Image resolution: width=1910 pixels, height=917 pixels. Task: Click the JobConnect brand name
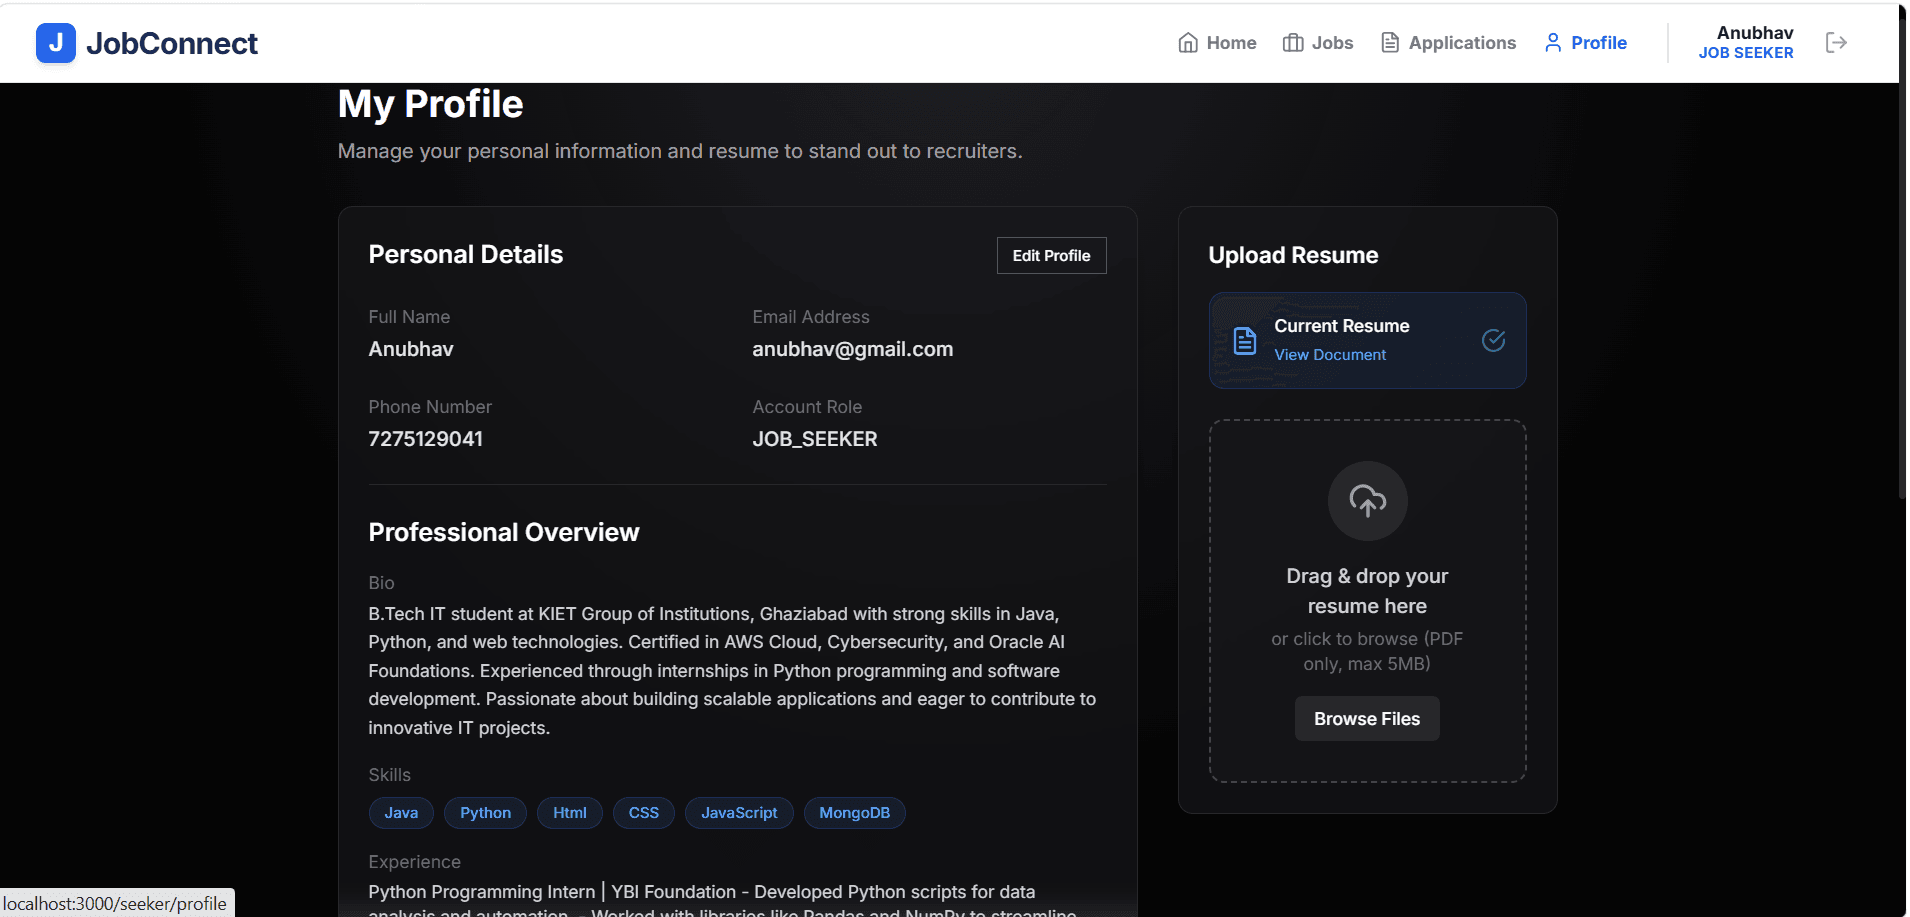172,44
